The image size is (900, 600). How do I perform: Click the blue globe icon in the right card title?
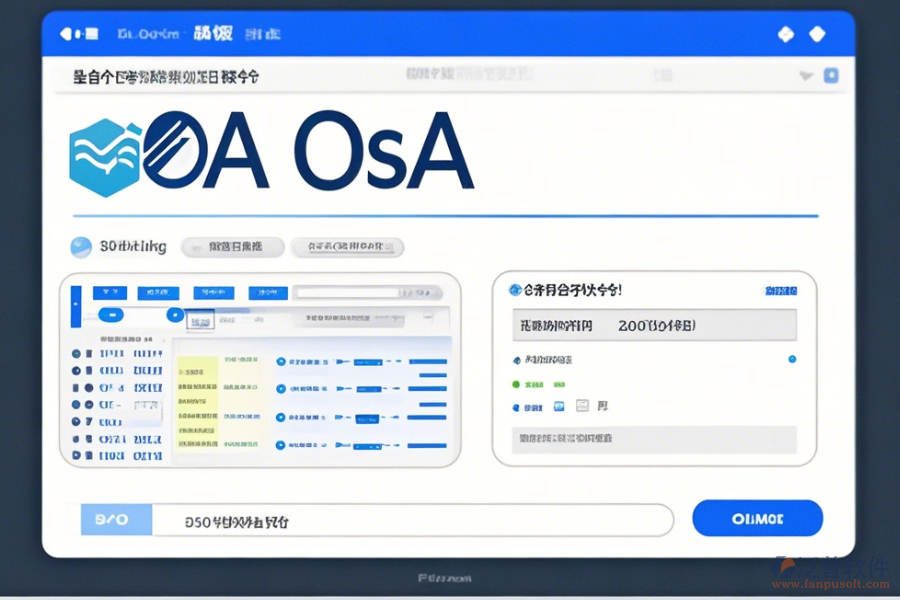coord(515,290)
